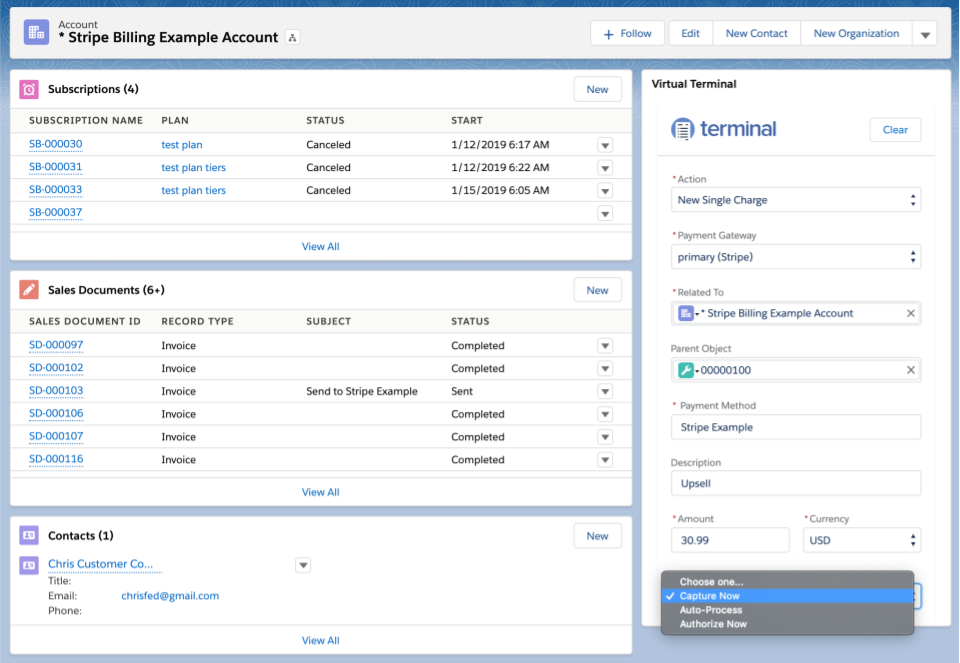Click the Sales Documents pencil icon
The width and height of the screenshot is (960, 663).
coord(29,290)
